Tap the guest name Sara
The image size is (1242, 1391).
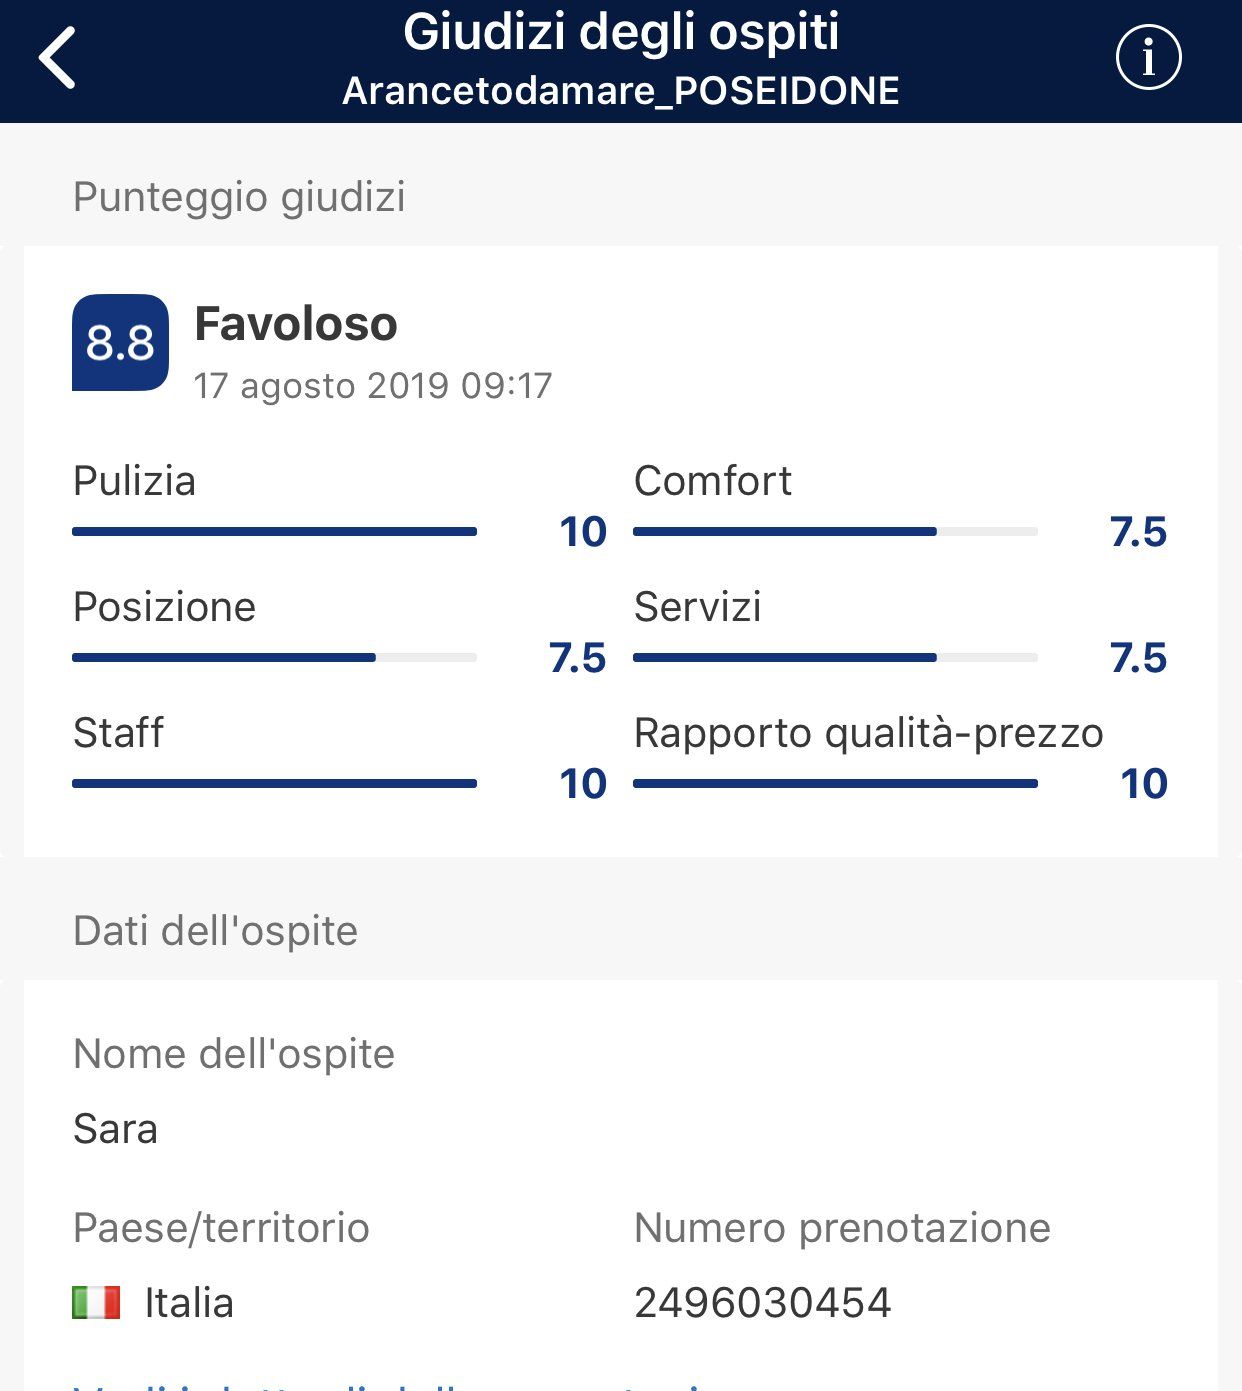click(x=115, y=1129)
